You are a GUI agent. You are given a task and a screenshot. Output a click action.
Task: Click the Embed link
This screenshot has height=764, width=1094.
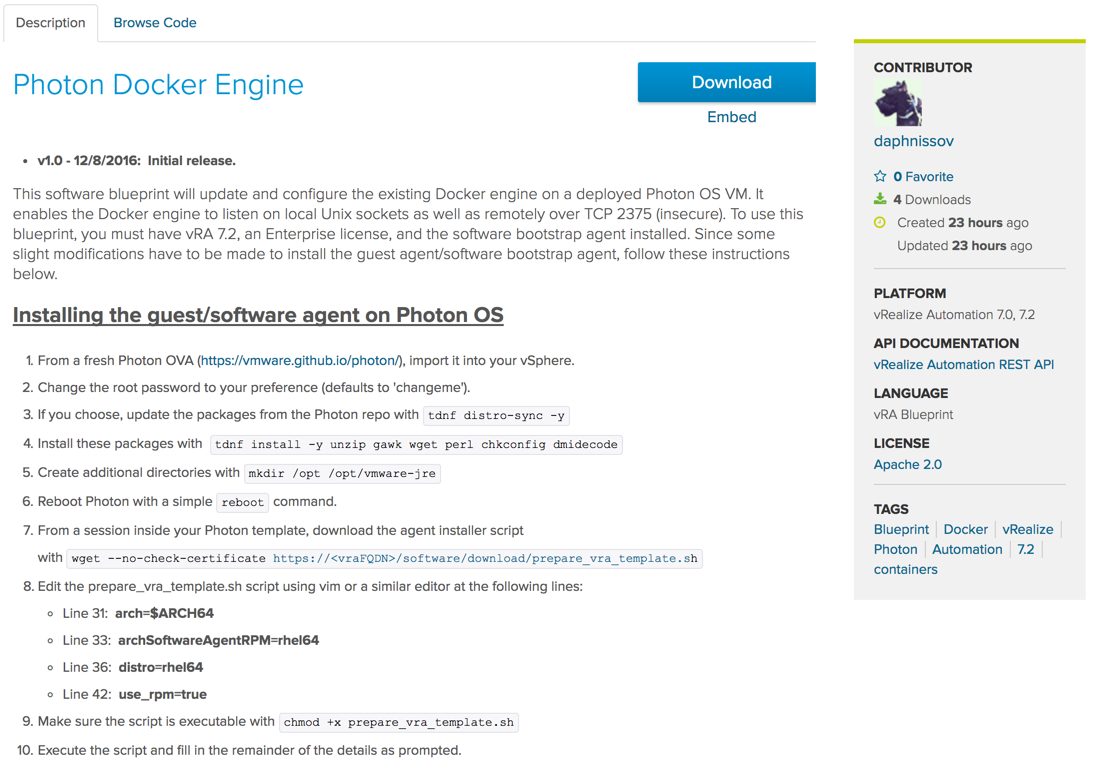pos(731,117)
